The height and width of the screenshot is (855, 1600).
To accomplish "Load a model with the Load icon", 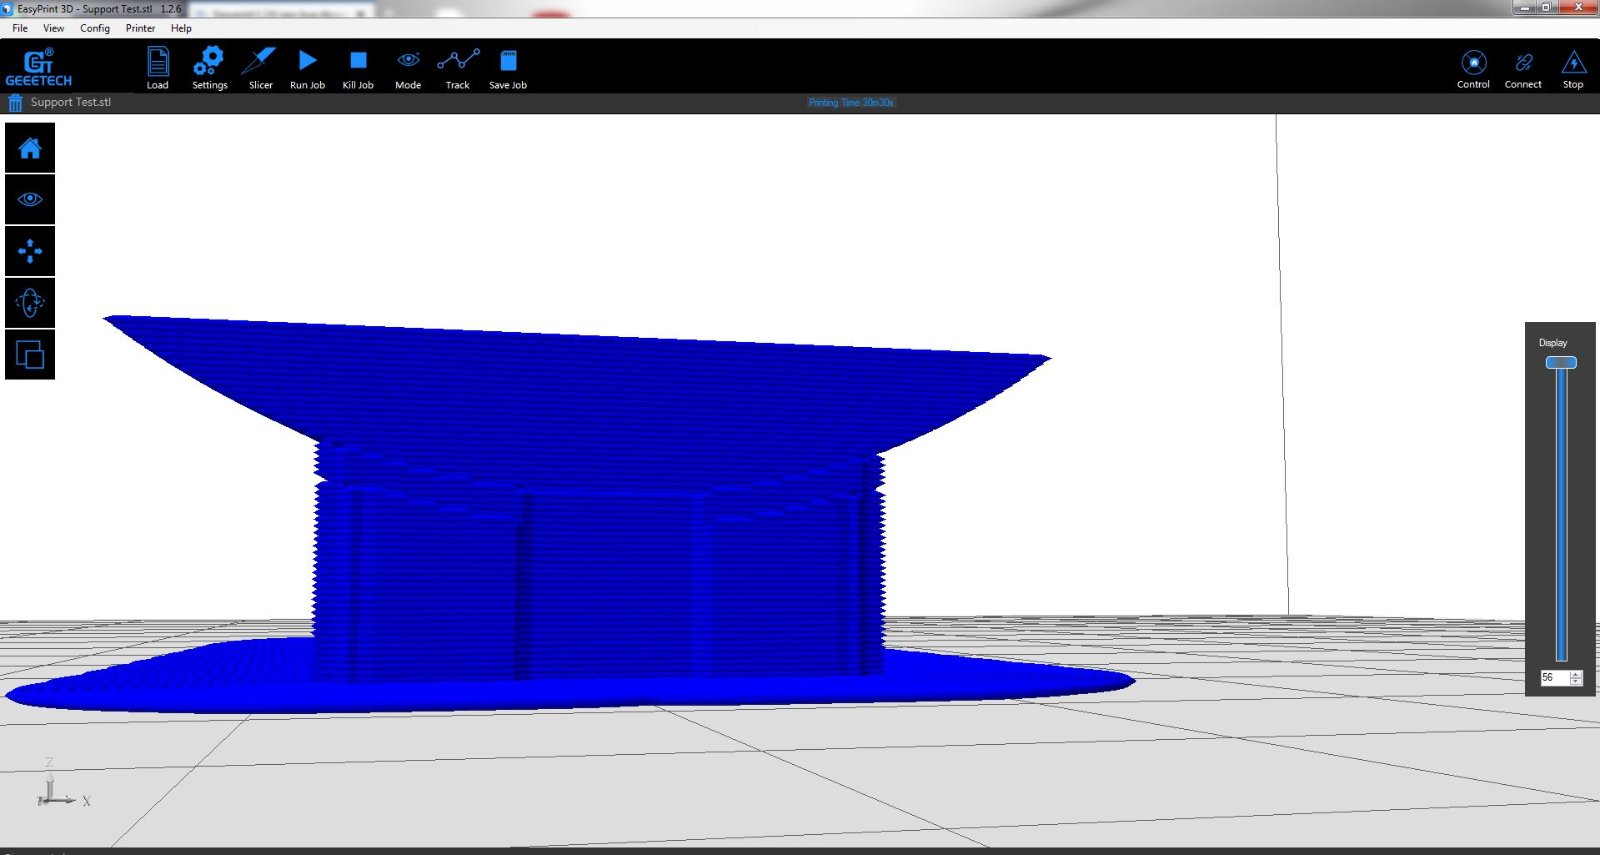I will coord(157,67).
